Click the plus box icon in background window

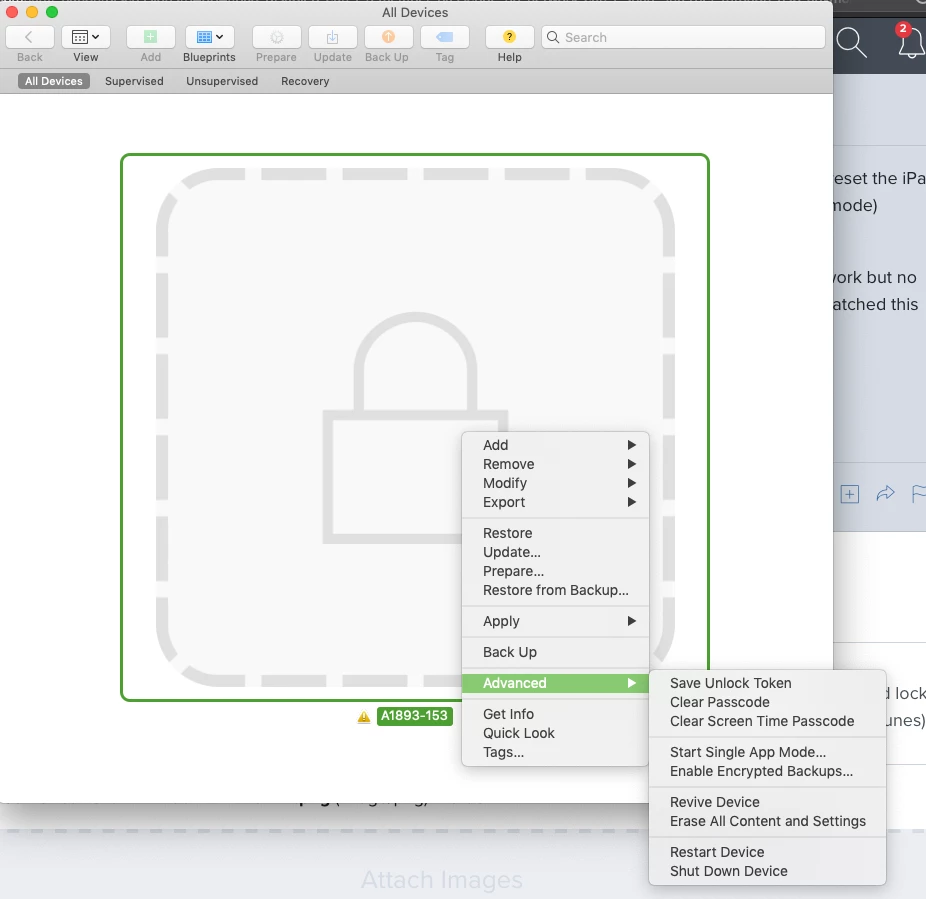point(849,494)
